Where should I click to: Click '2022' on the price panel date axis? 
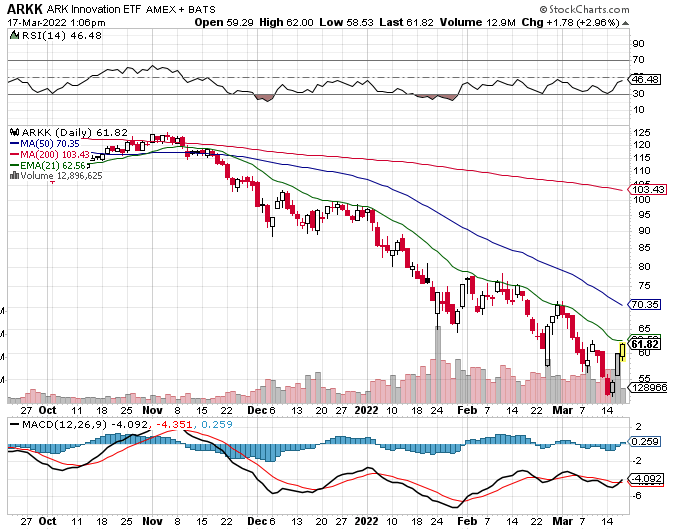click(367, 410)
